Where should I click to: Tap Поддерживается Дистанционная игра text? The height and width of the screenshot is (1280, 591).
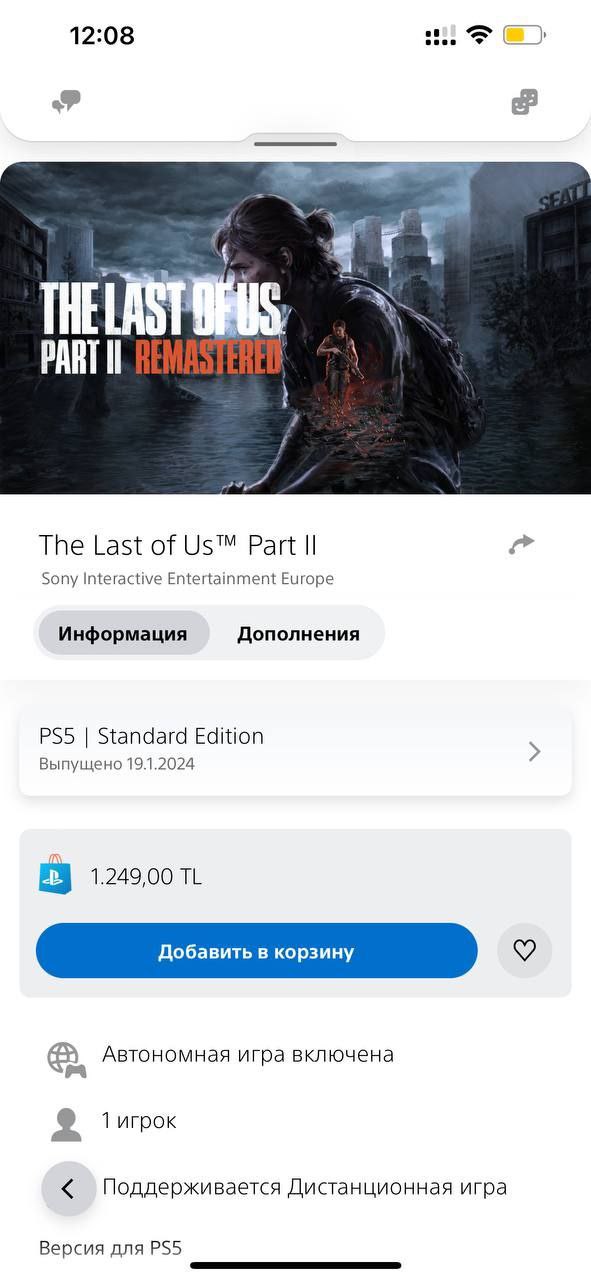pyautogui.click(x=305, y=1187)
